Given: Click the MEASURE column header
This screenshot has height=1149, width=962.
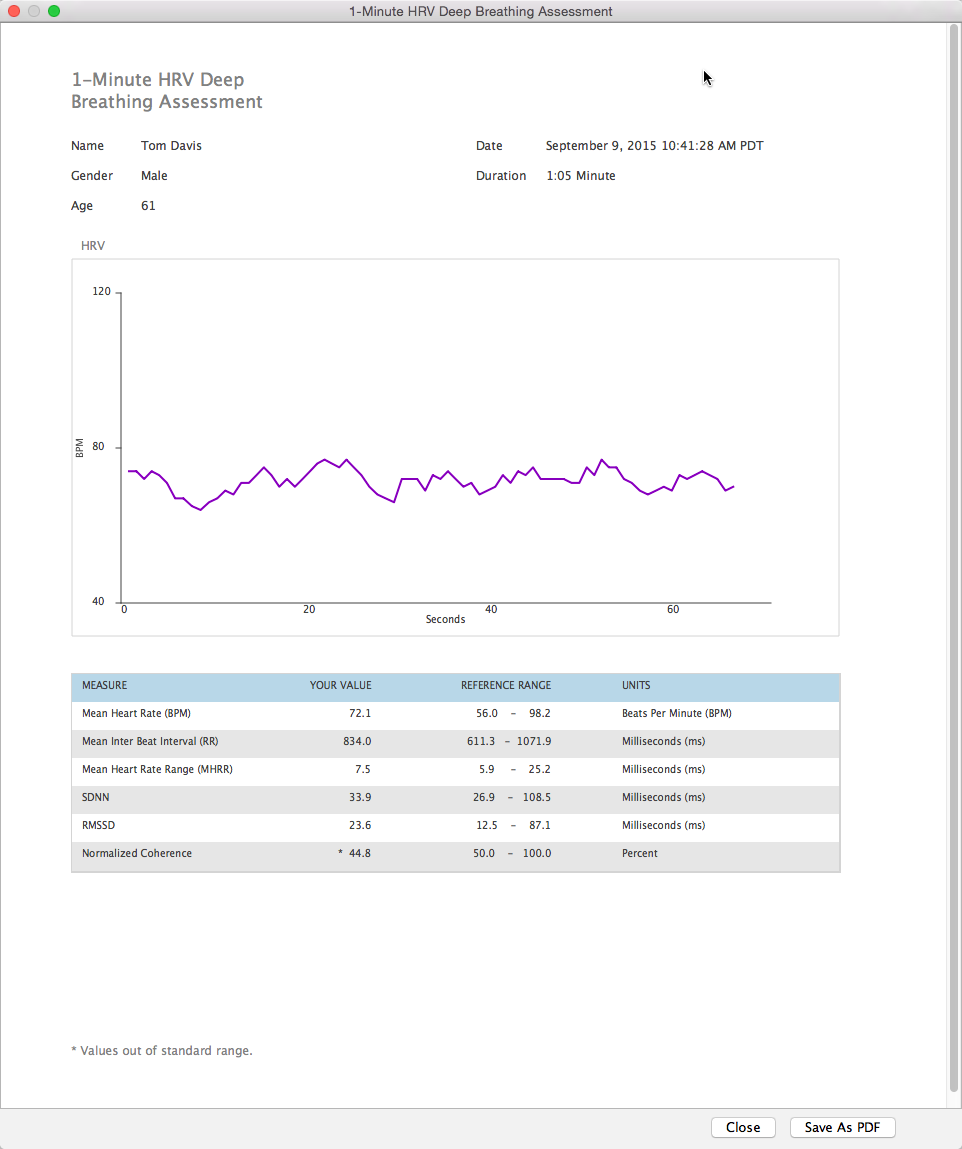Looking at the screenshot, I should pyautogui.click(x=104, y=685).
